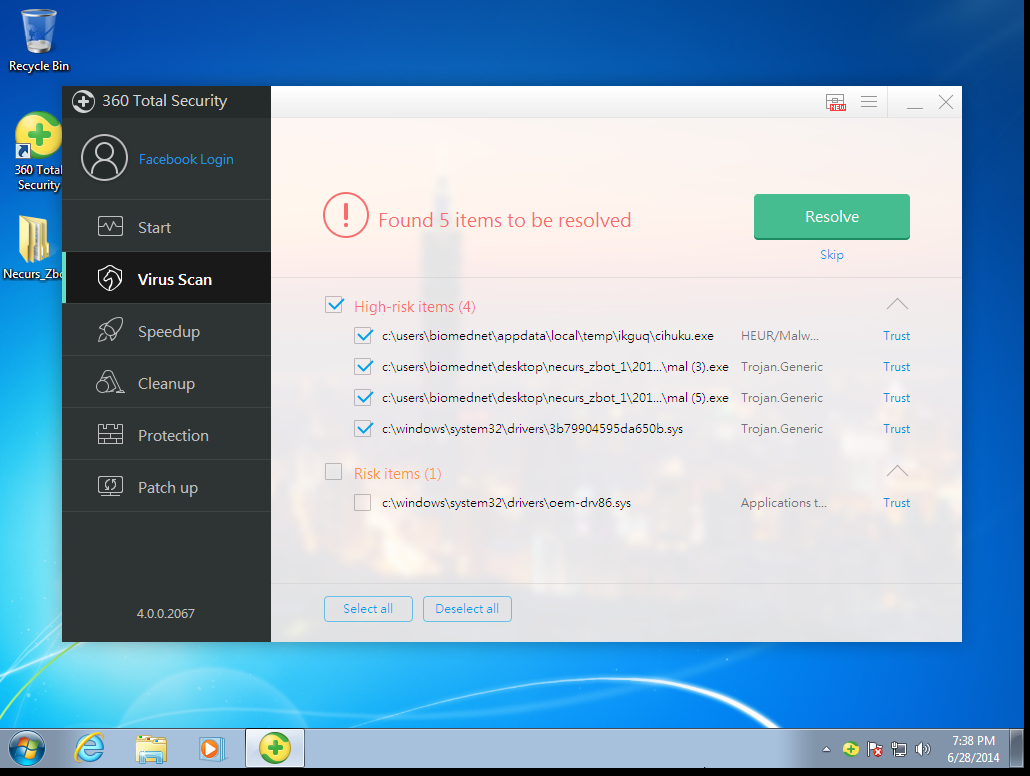Open the Cleanup section
This screenshot has width=1030, height=776.
tap(167, 382)
